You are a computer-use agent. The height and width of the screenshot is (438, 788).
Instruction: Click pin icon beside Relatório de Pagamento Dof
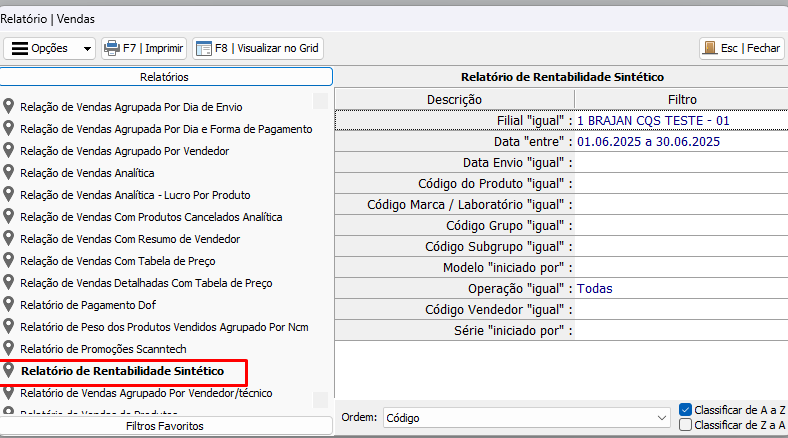9,305
